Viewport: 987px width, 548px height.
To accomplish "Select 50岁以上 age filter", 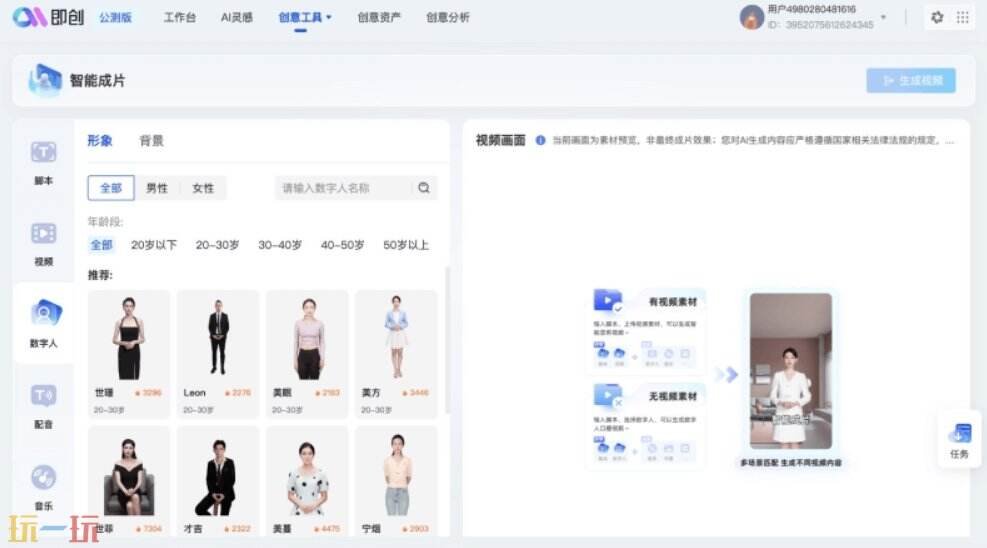I will pos(406,245).
